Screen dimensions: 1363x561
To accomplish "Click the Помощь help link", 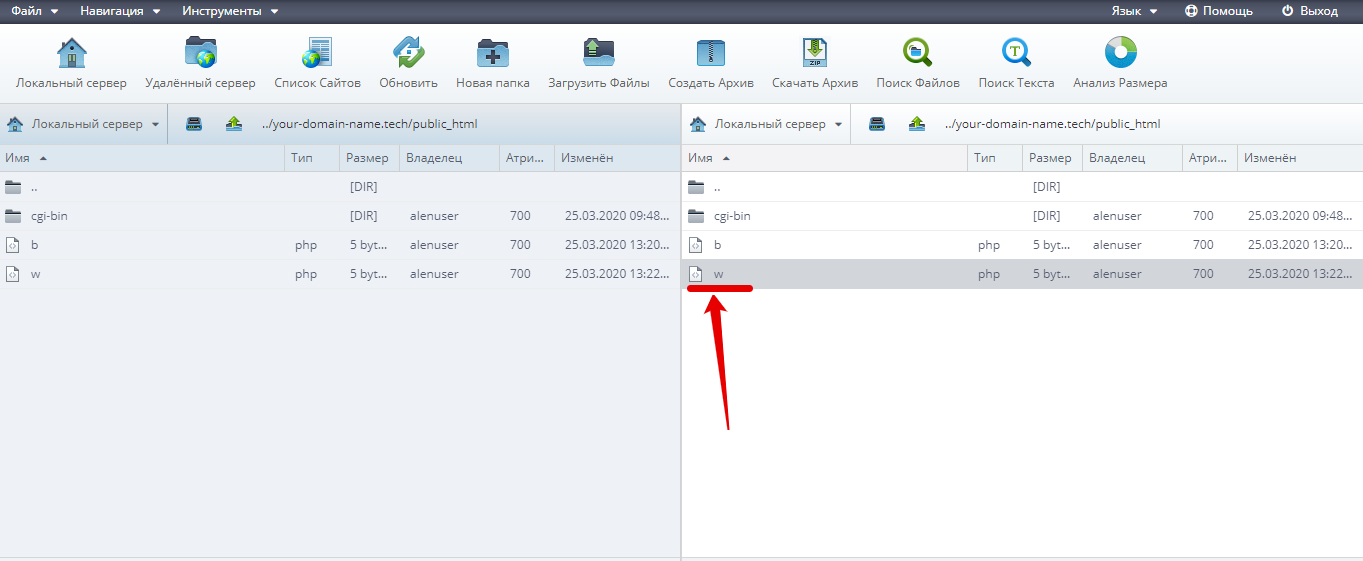I will pos(1218,11).
